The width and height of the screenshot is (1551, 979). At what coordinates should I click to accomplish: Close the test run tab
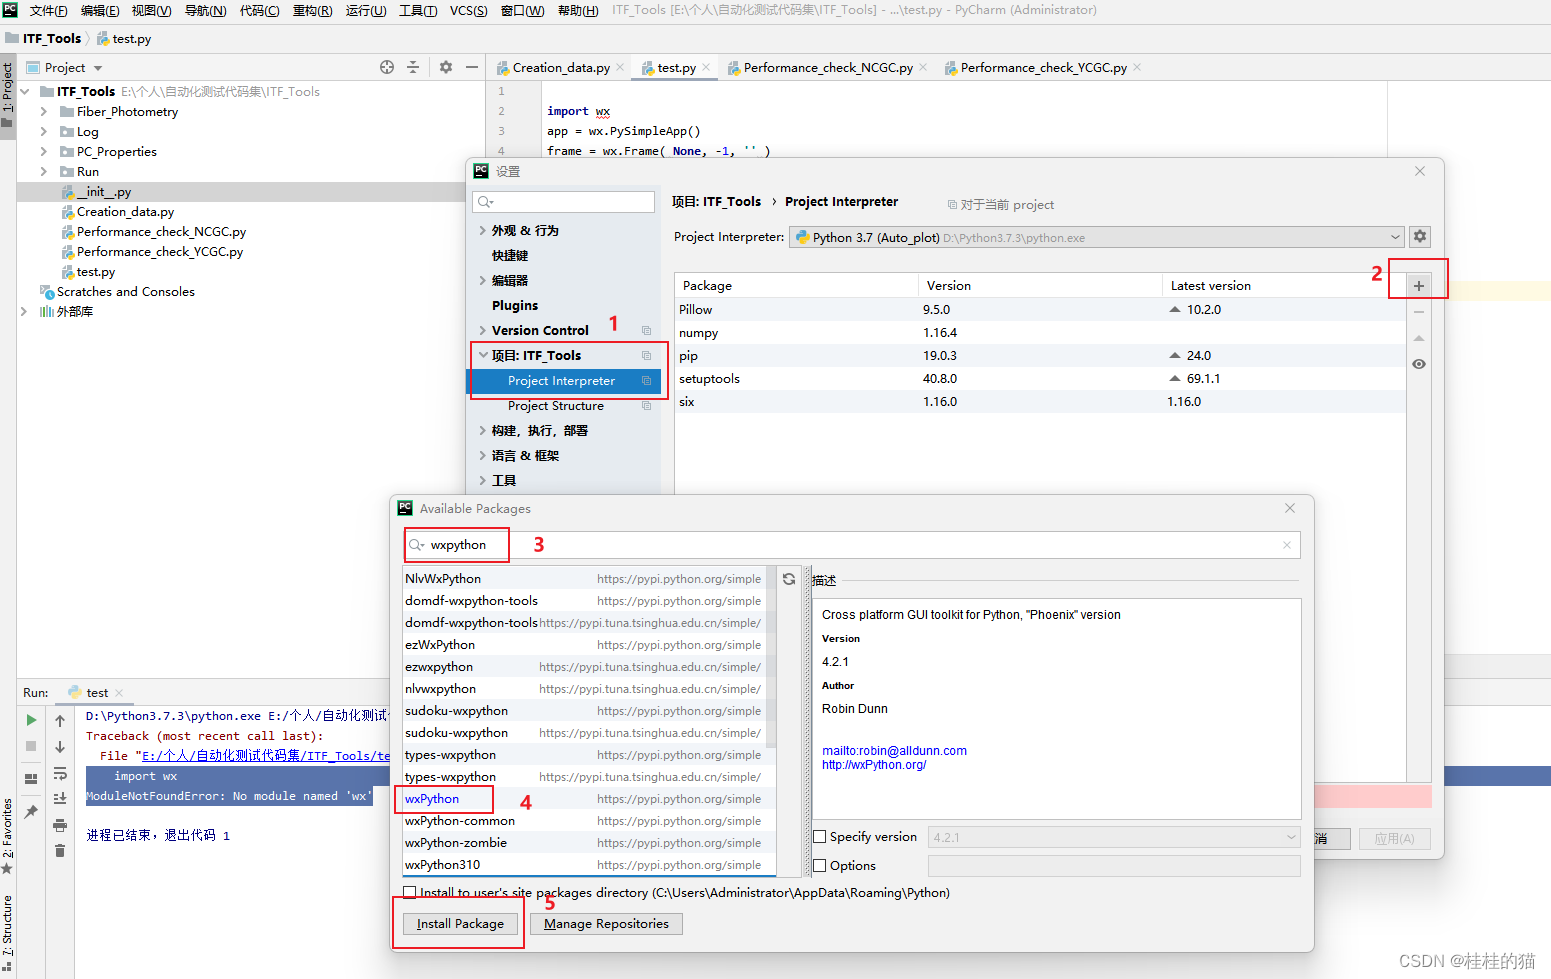pyautogui.click(x=119, y=692)
